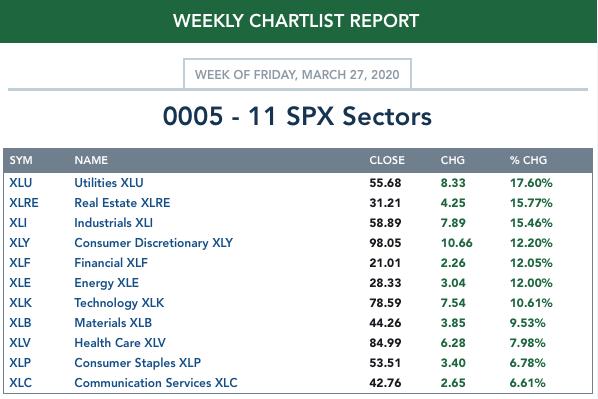Click the 0005 - 11 SPX Sectors title
Screen dimensions: 598x399
click(x=297, y=116)
